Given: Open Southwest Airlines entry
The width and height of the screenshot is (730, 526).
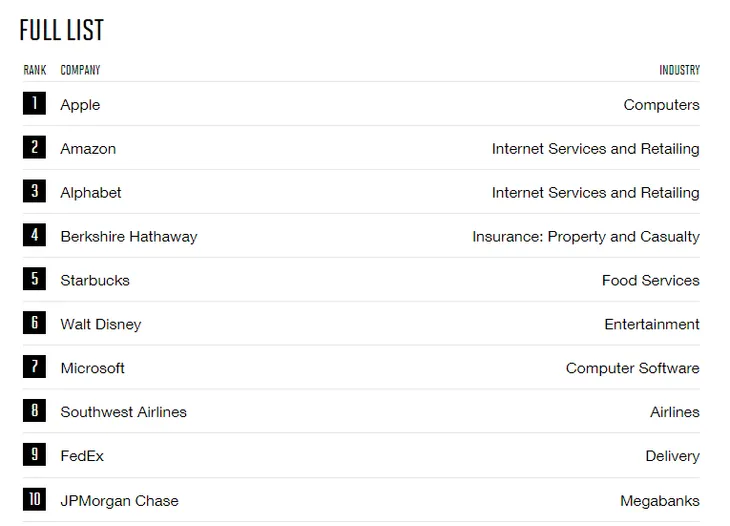Looking at the screenshot, I should [123, 412].
